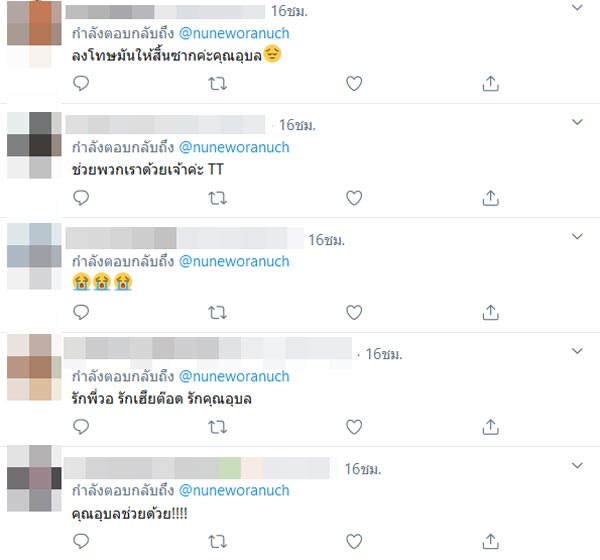Expand options chevron on 'ช่วยพวกเราด้วยเจ้าค่ะ' tweet
Screen dimensions: 600x560
click(577, 122)
